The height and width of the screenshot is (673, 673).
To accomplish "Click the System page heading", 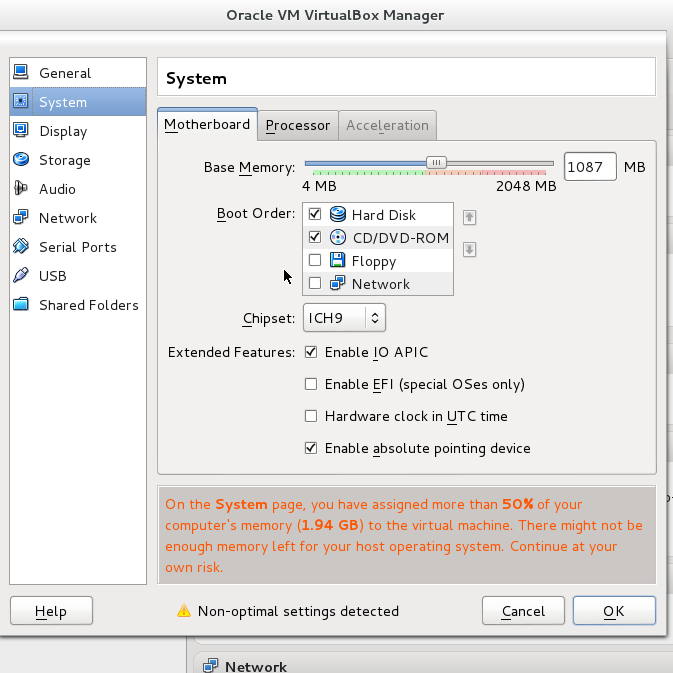I will [x=196, y=79].
